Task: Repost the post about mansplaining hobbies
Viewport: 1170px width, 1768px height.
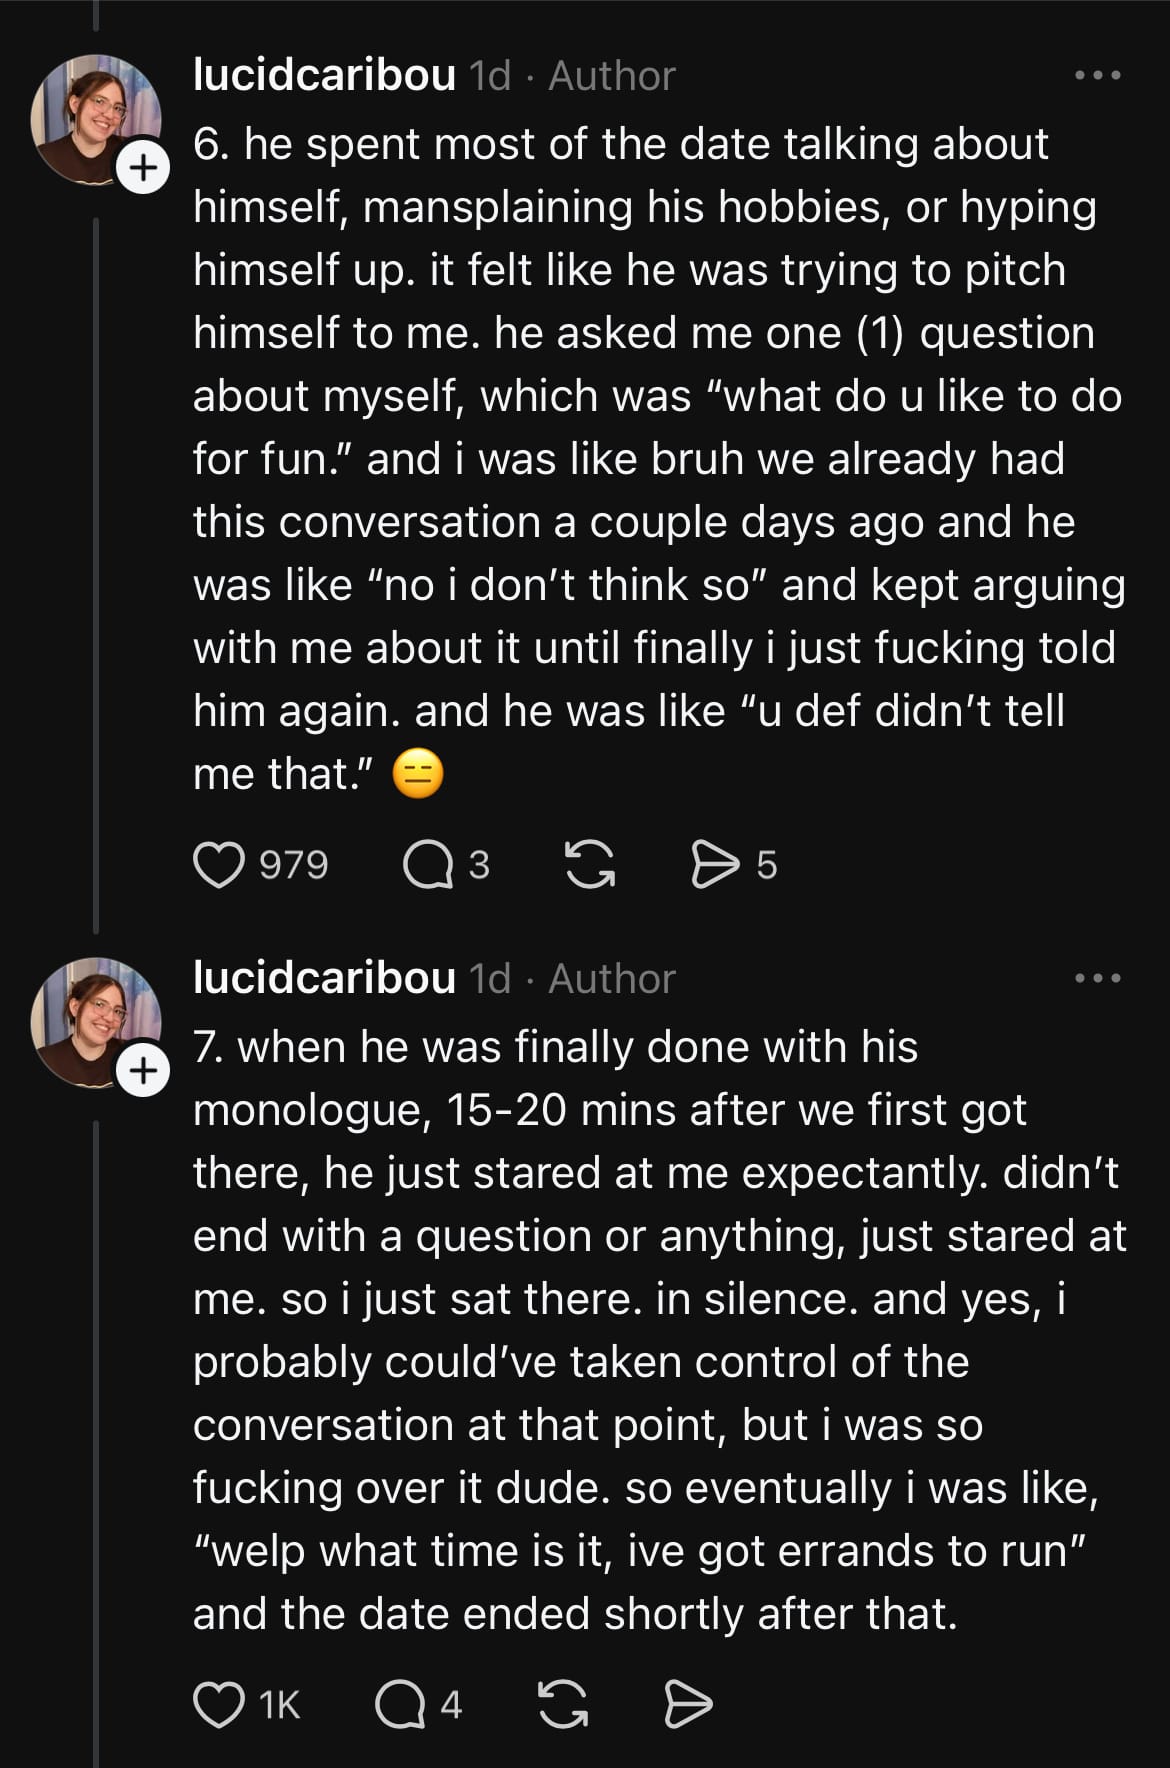Action: click(x=590, y=865)
